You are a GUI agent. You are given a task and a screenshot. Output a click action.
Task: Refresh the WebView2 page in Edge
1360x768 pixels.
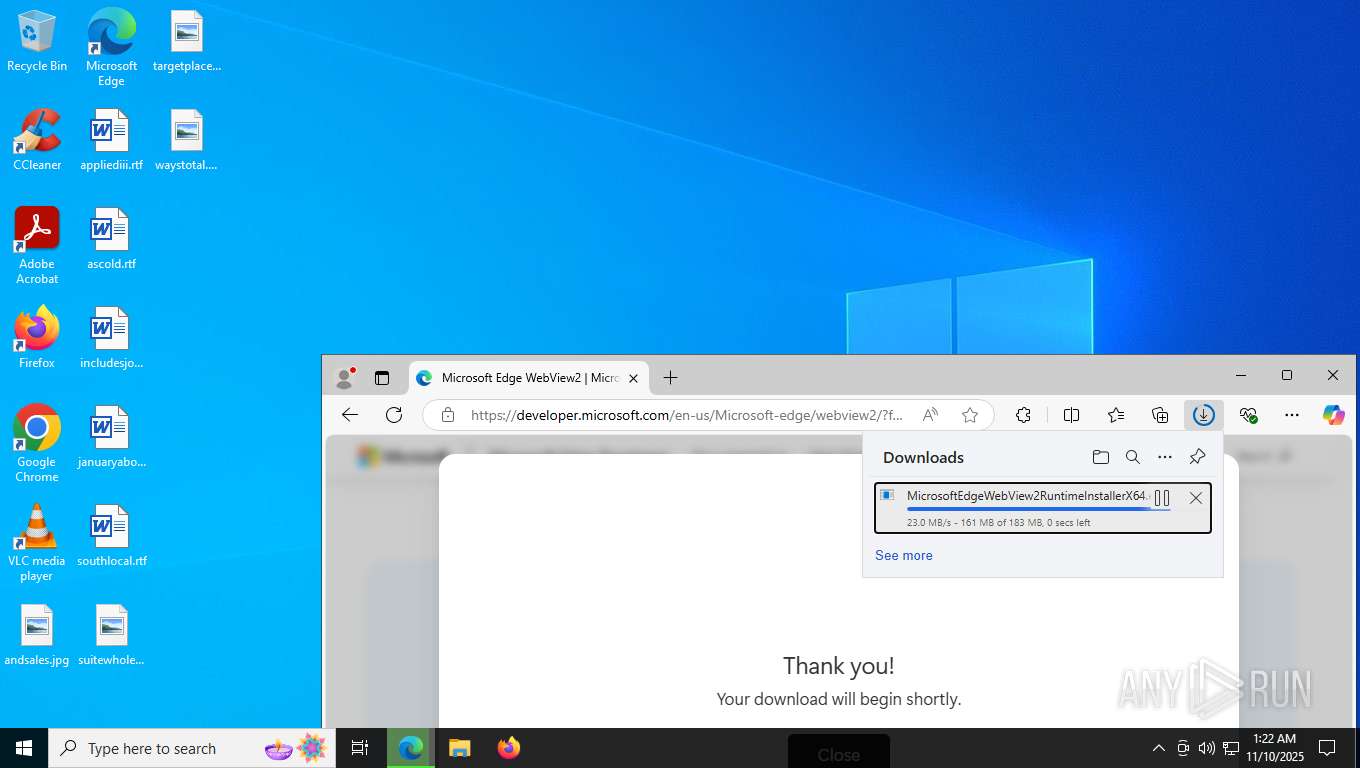tap(394, 414)
